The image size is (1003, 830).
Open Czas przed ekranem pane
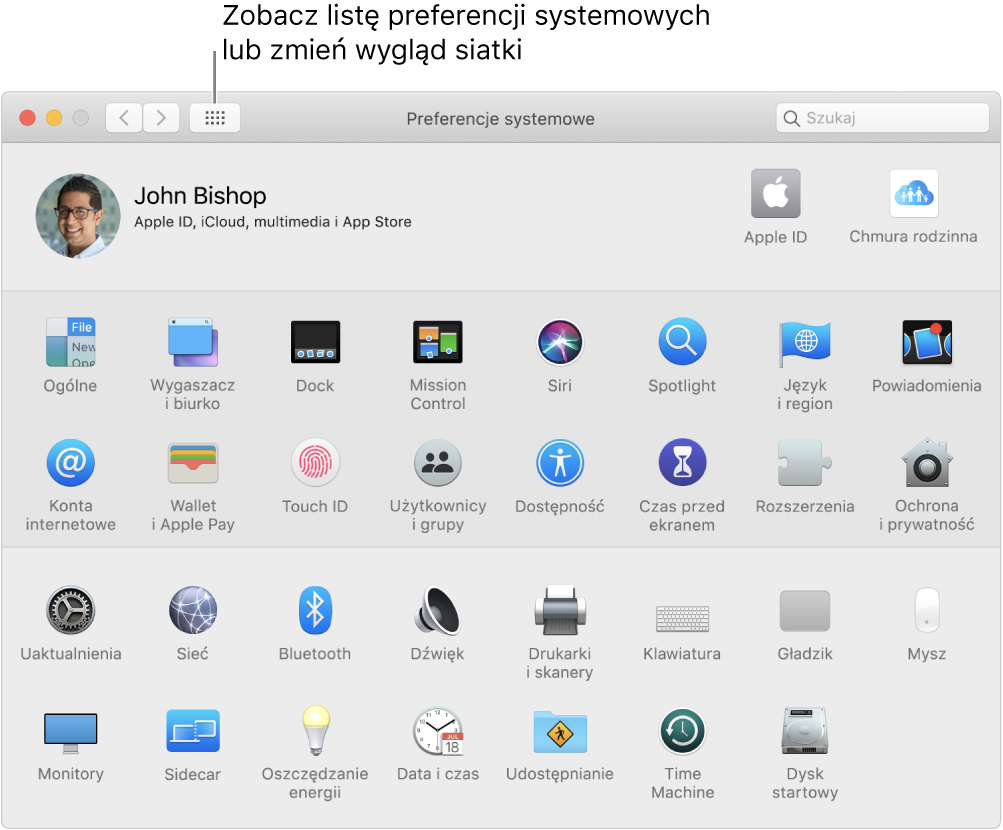point(682,463)
